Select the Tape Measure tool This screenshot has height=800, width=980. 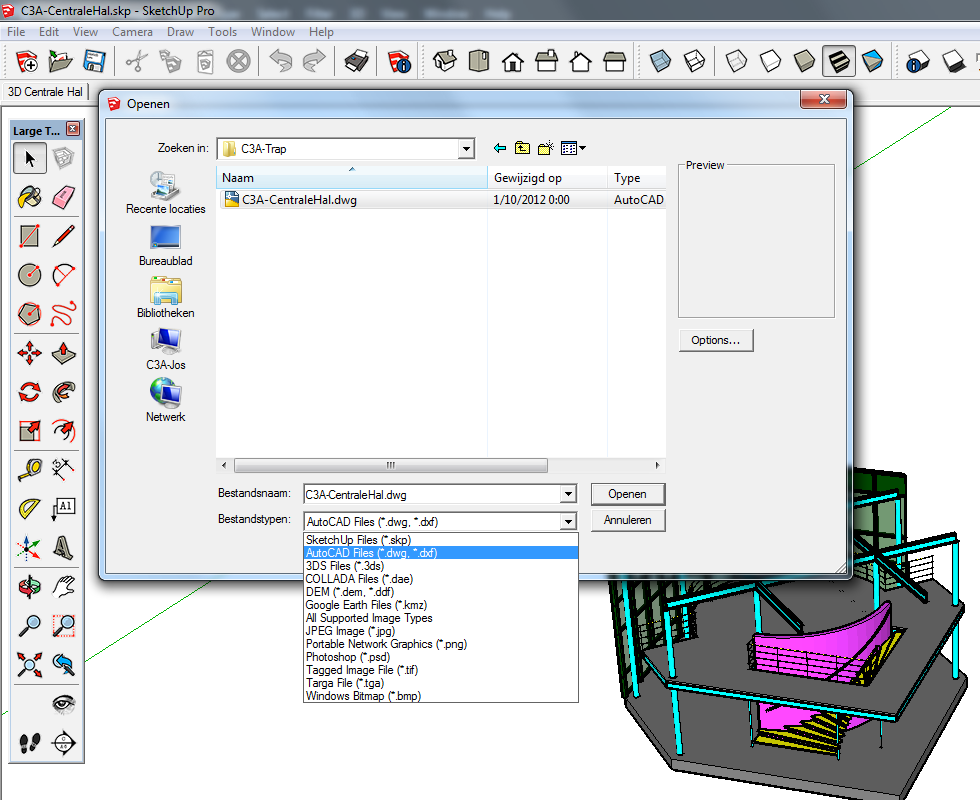pos(29,469)
